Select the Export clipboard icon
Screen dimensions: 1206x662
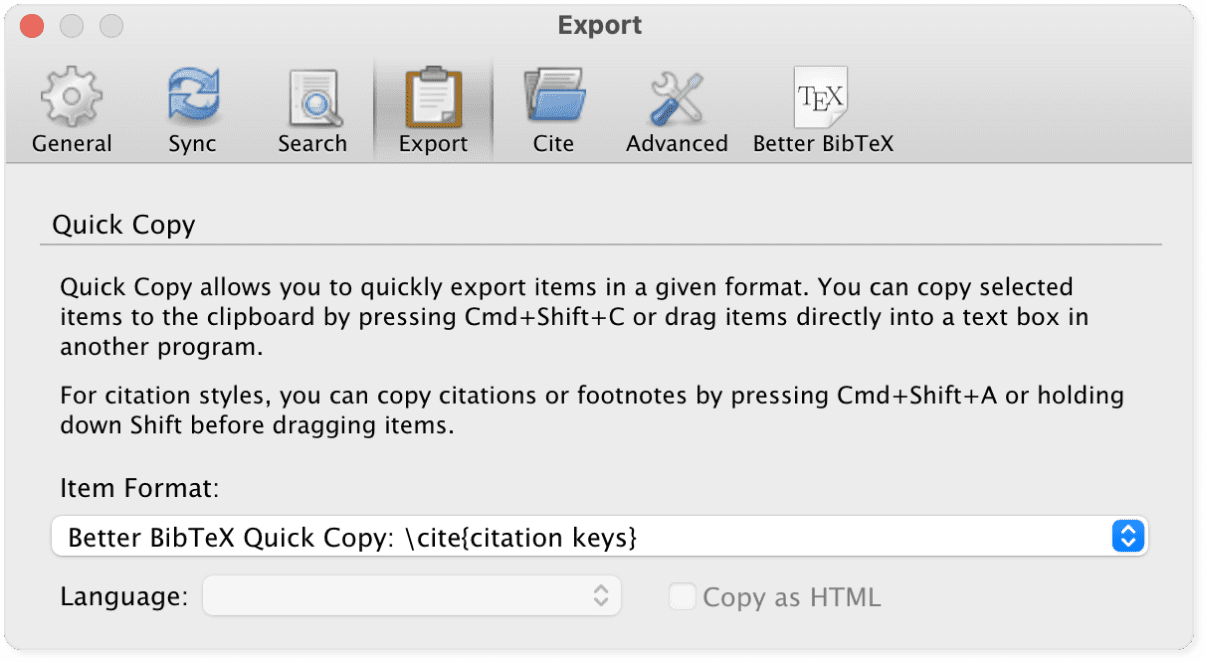tap(433, 95)
